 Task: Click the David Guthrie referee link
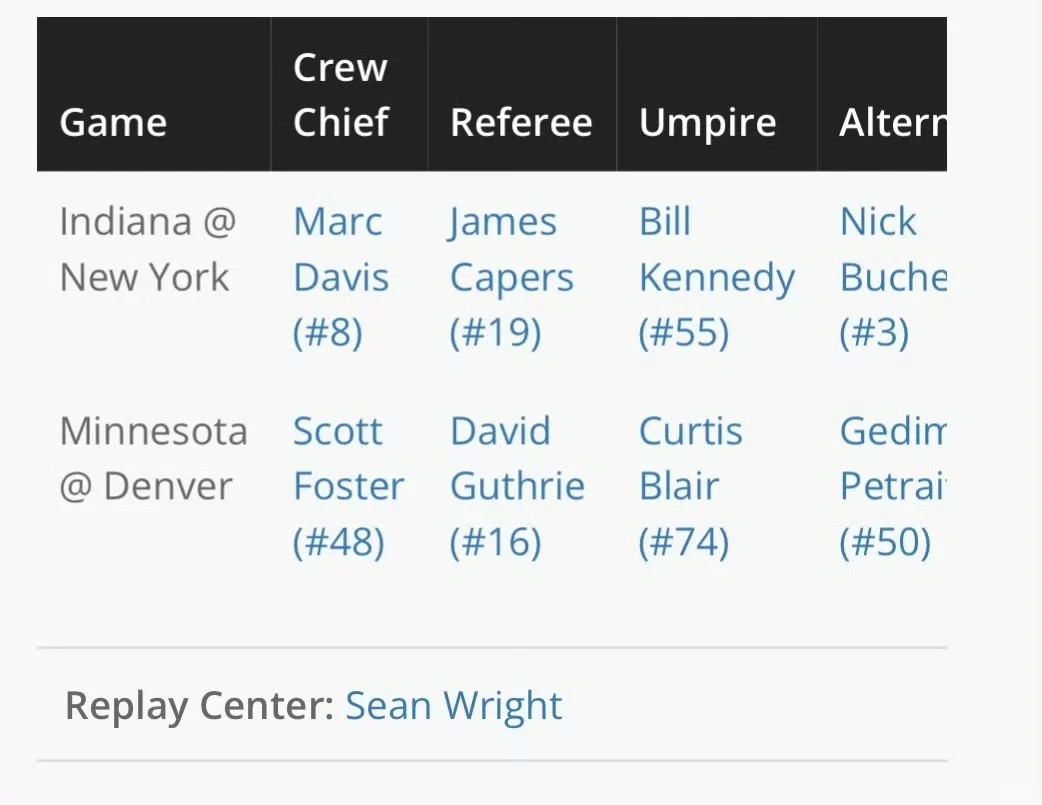[517, 459]
